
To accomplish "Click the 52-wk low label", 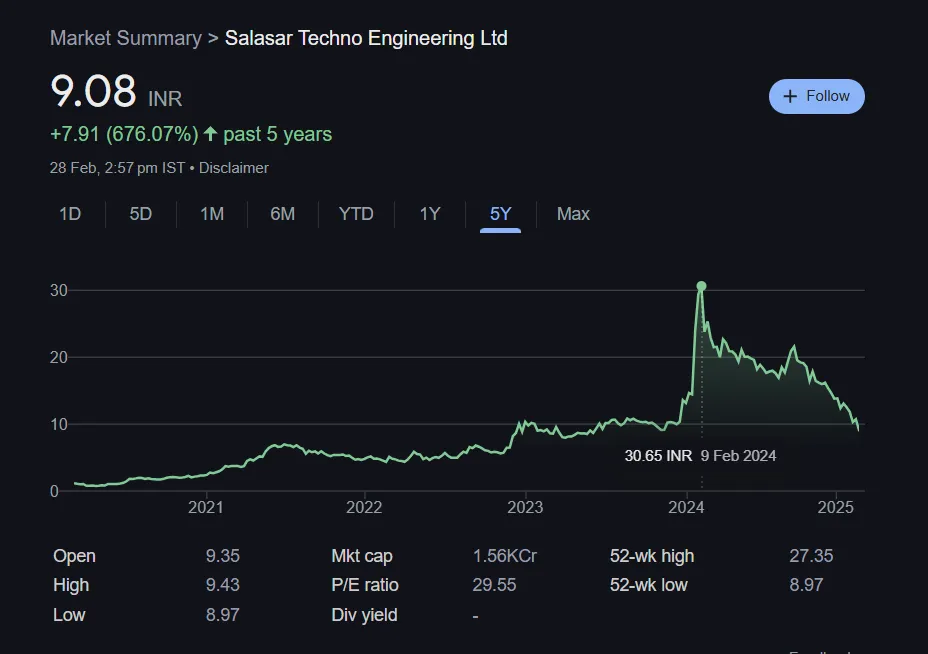I will pyautogui.click(x=649, y=585).
